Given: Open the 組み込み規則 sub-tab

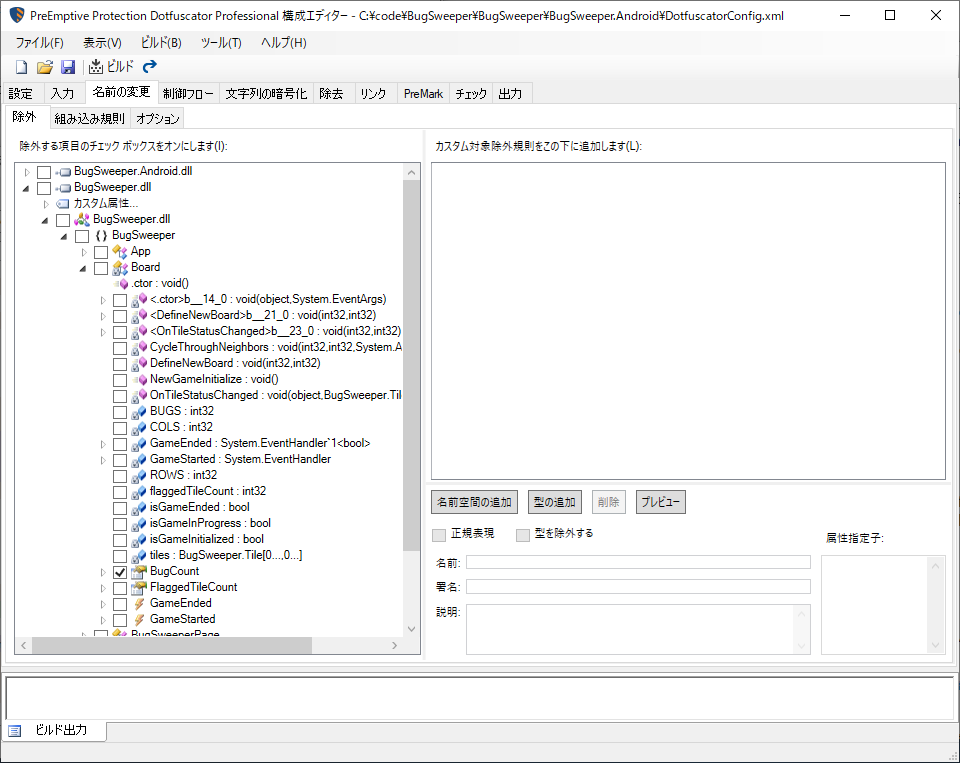Looking at the screenshot, I should click(90, 118).
